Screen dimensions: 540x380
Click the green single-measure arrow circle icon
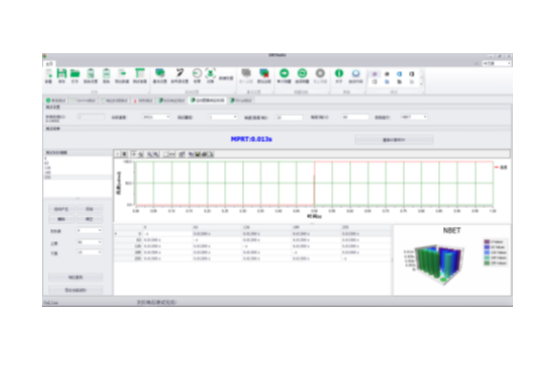[284, 73]
